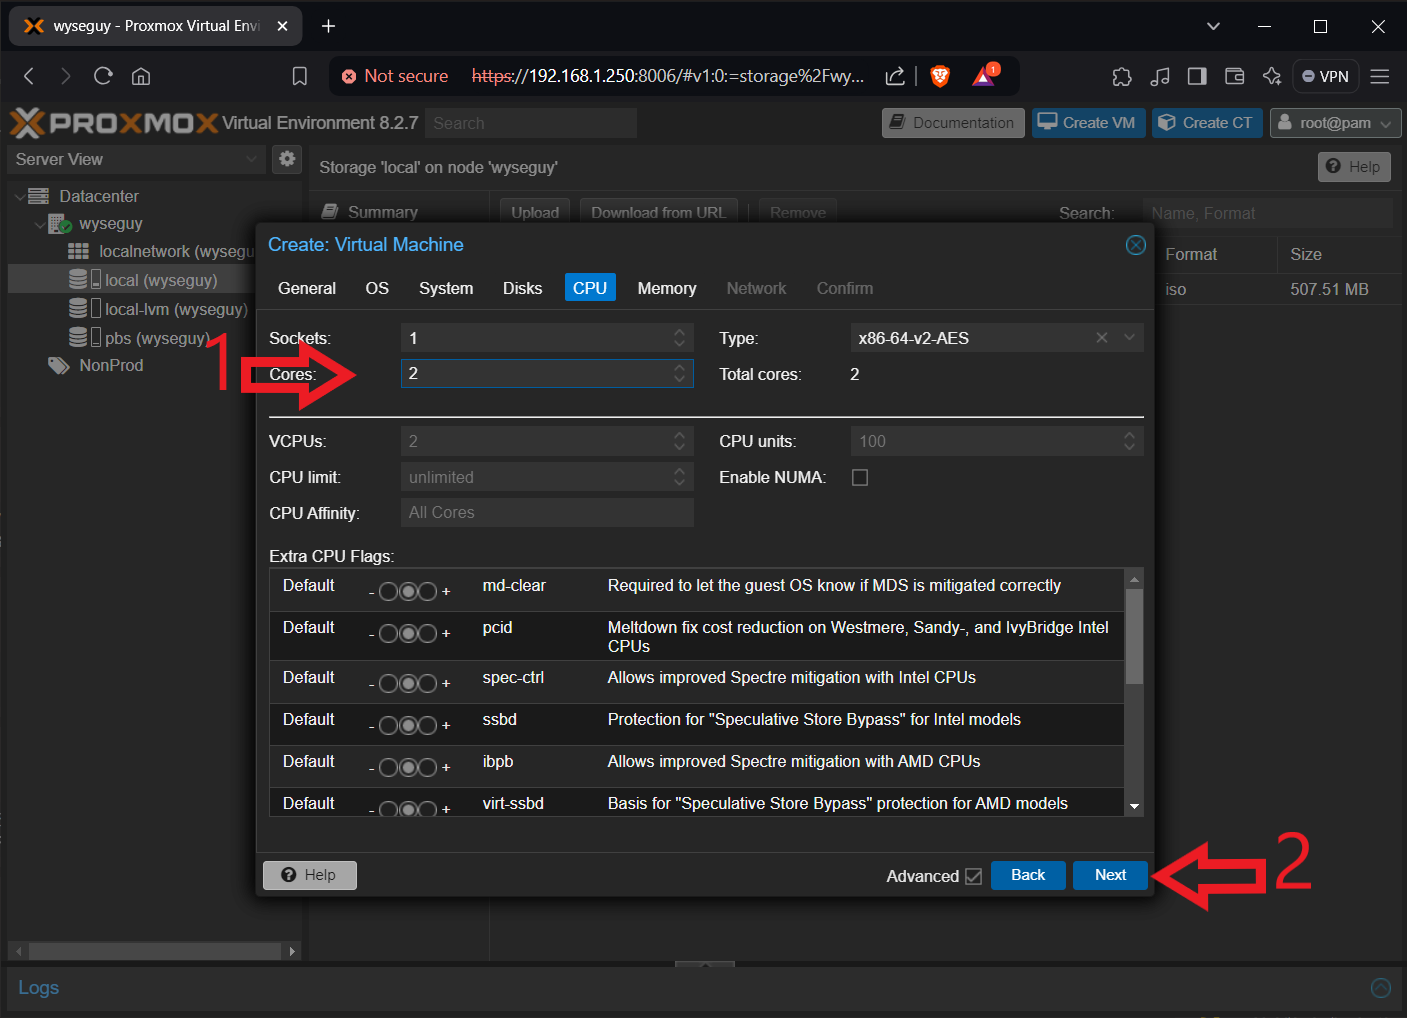Open Server View gear settings

click(x=287, y=158)
